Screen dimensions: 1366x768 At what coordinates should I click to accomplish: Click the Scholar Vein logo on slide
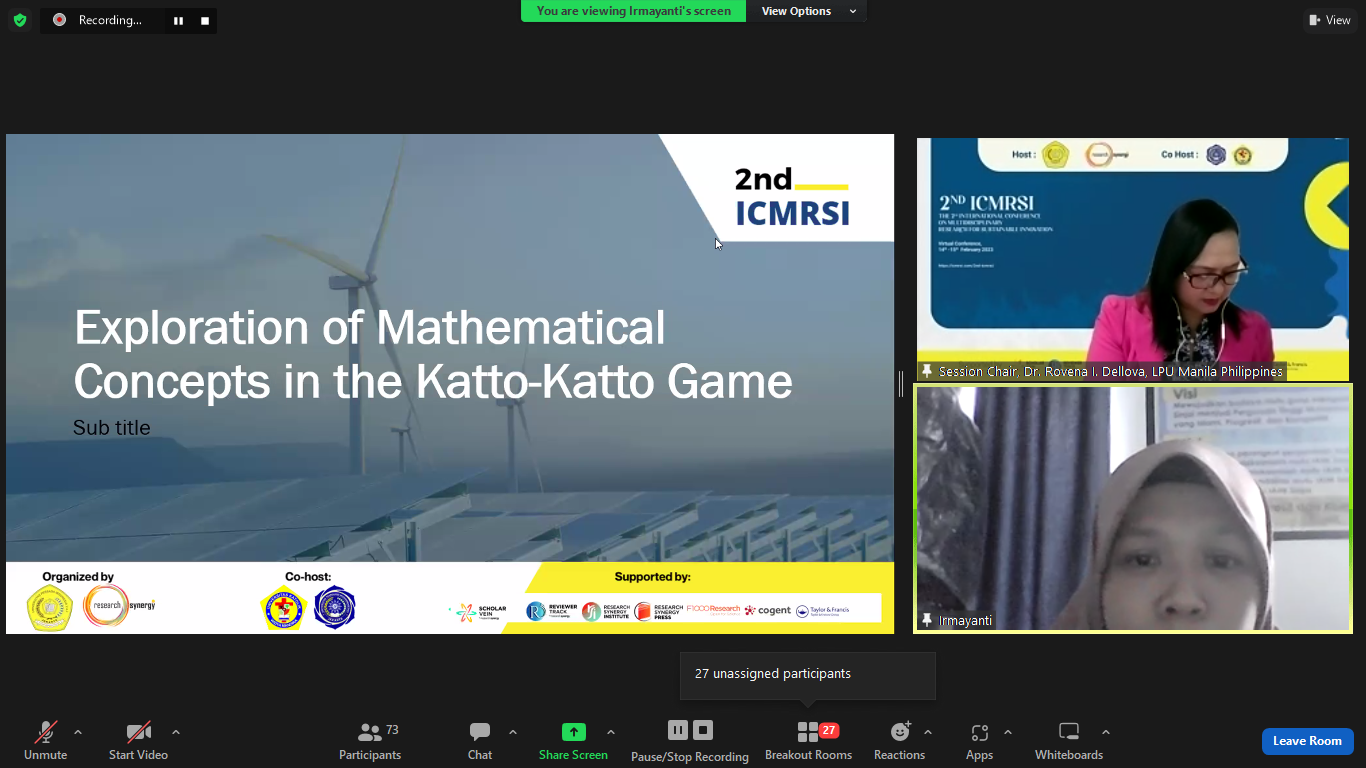[478, 612]
